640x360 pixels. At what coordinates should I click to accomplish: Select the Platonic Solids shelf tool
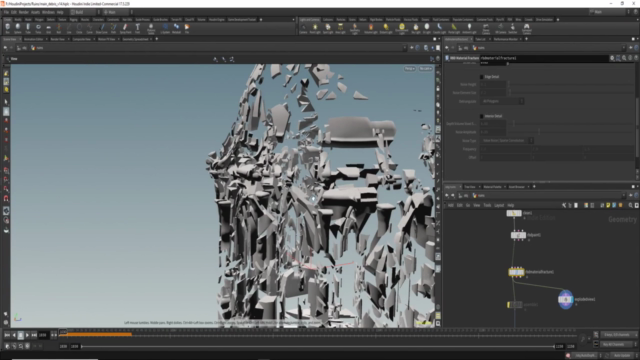[x=151, y=28]
